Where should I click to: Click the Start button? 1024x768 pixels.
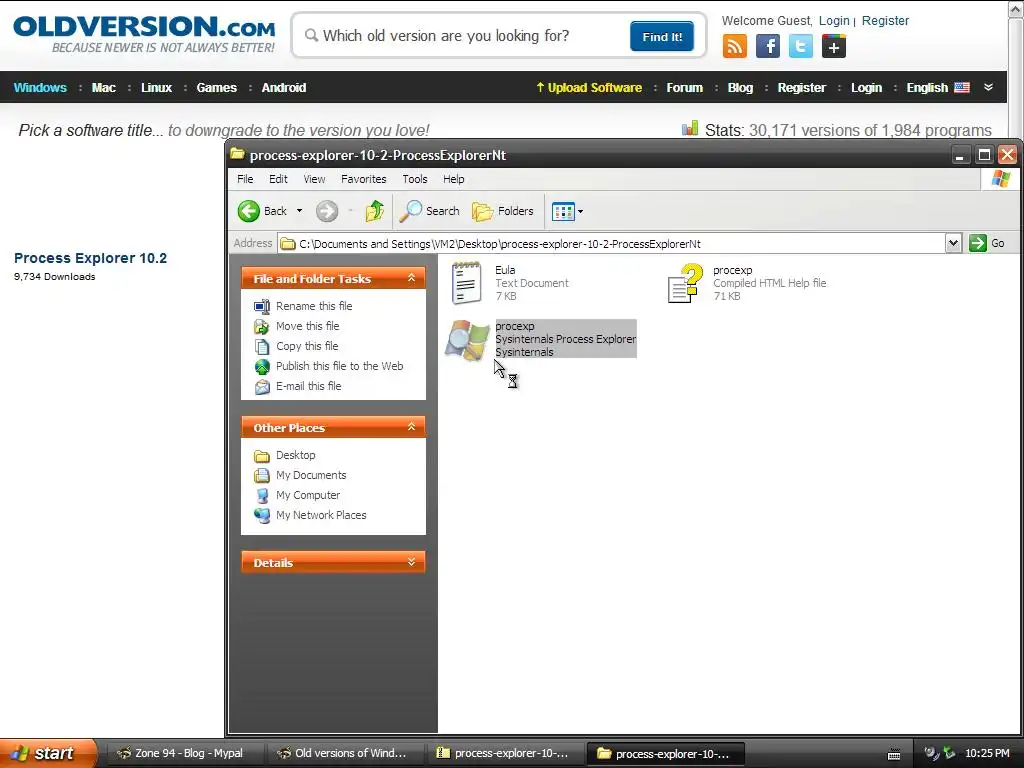coord(47,753)
